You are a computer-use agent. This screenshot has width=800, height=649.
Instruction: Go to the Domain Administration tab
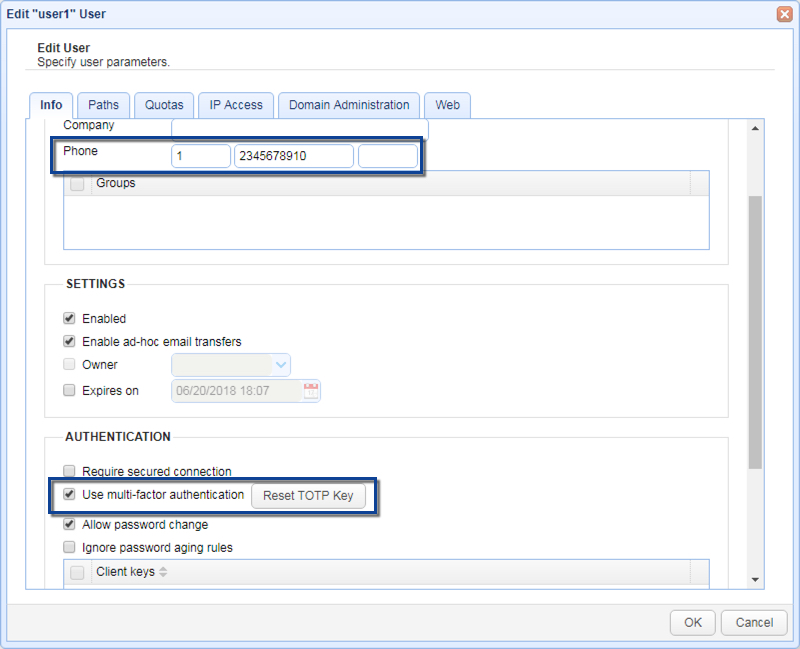click(x=349, y=105)
